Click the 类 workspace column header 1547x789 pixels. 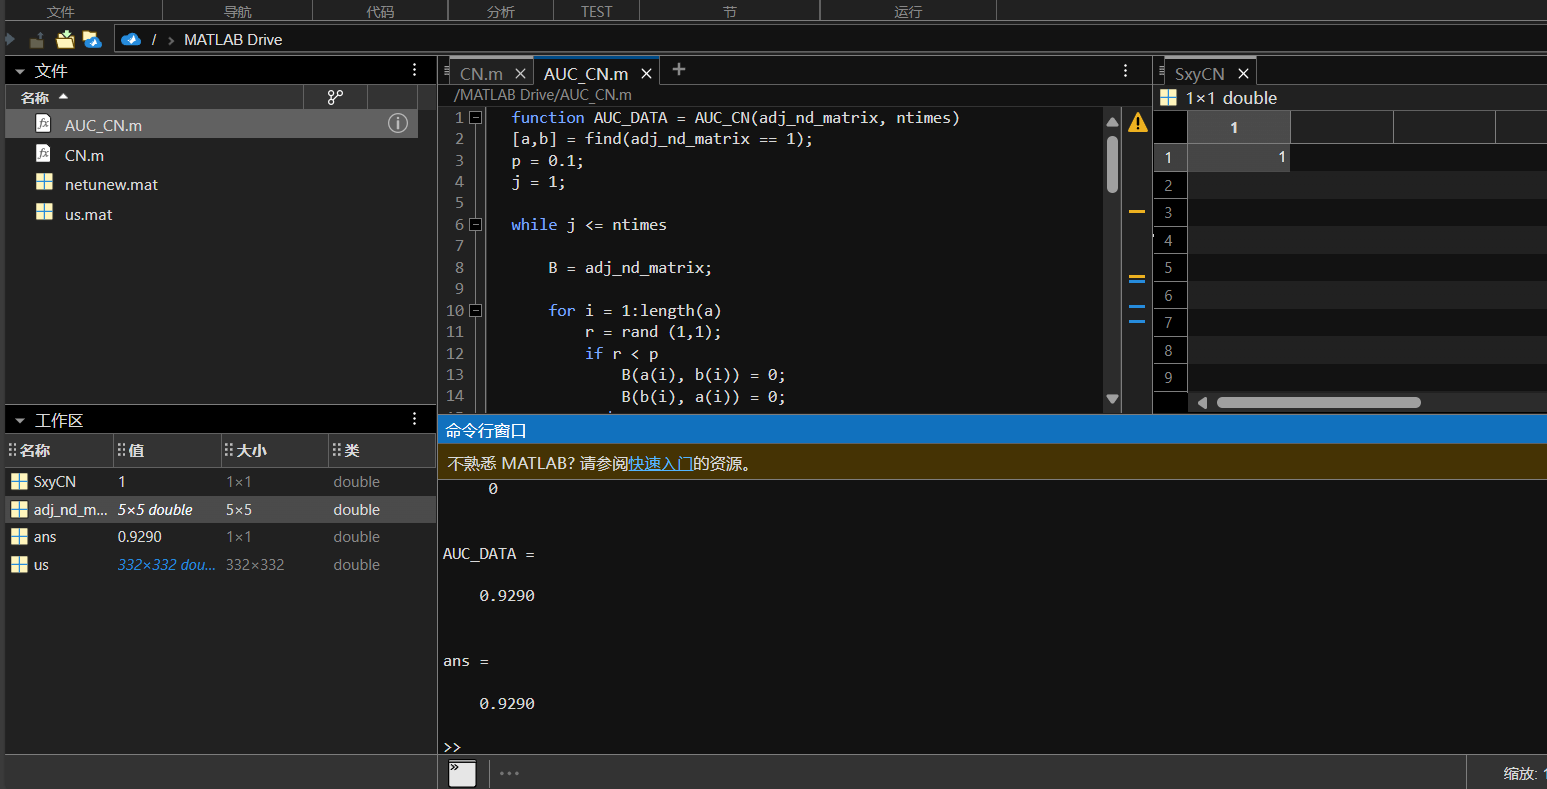tap(383, 451)
